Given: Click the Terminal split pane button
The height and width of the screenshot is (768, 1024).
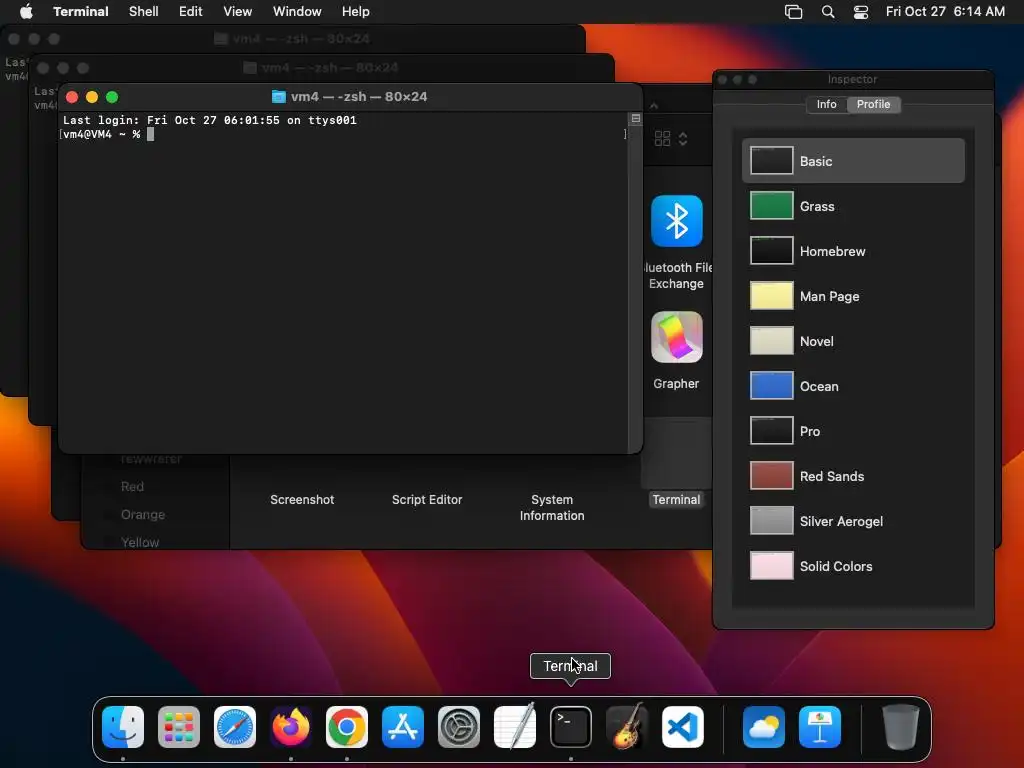Looking at the screenshot, I should [x=635, y=119].
